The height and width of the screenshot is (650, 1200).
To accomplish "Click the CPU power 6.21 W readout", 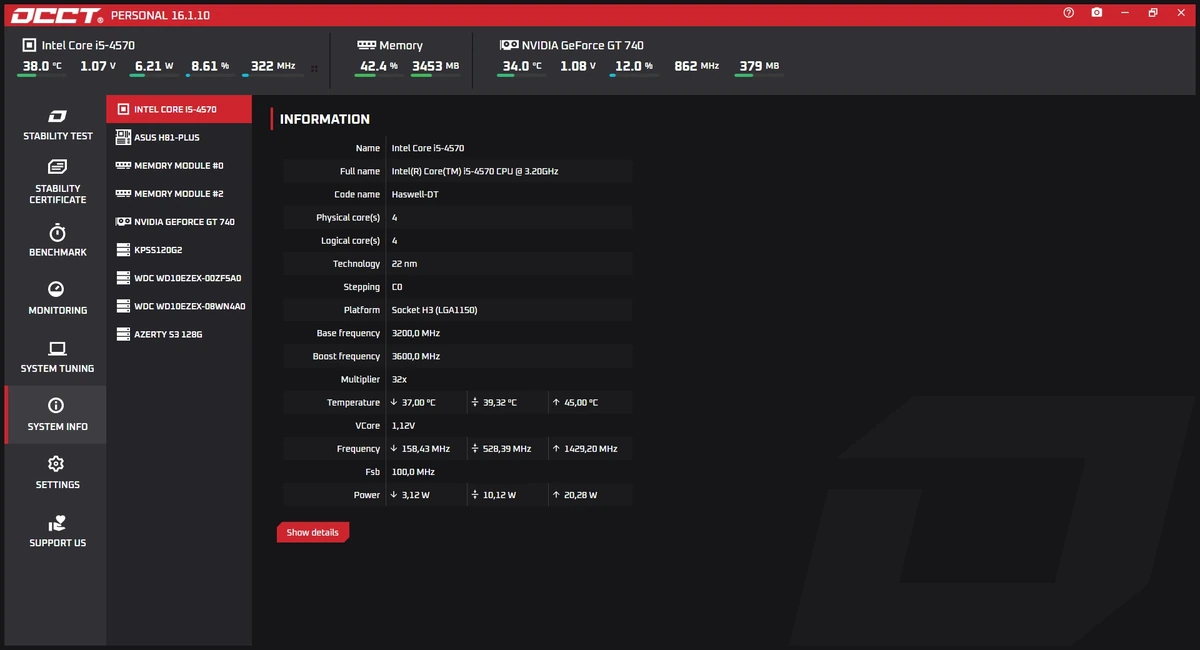I will pyautogui.click(x=154, y=66).
